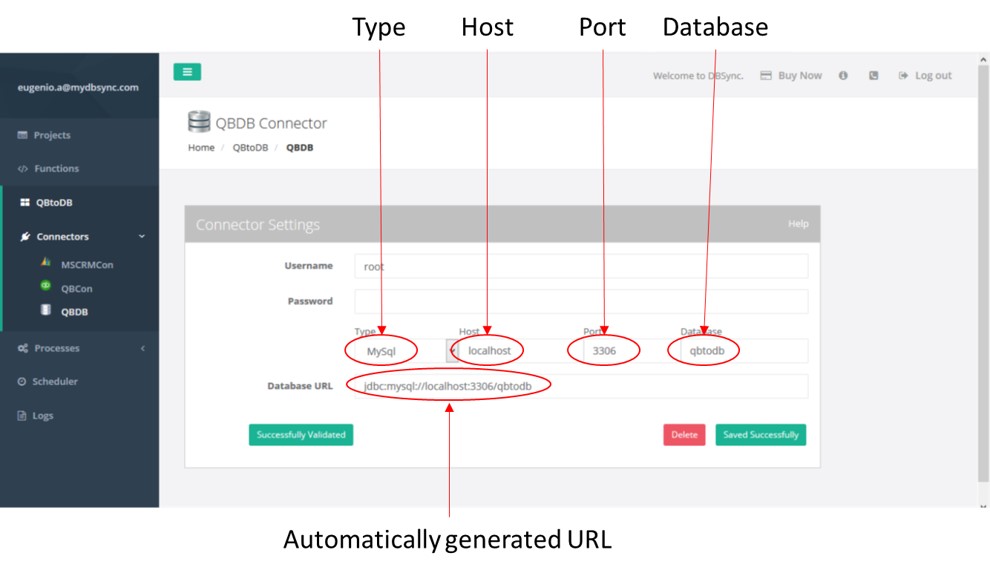Open Projects in the sidebar
Screen dimensions: 990x573
point(52,136)
